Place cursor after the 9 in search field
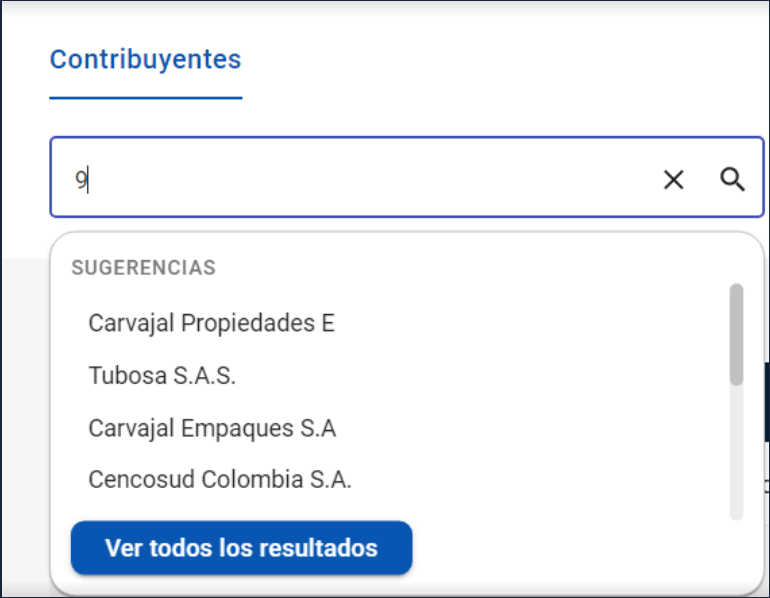 (88, 180)
